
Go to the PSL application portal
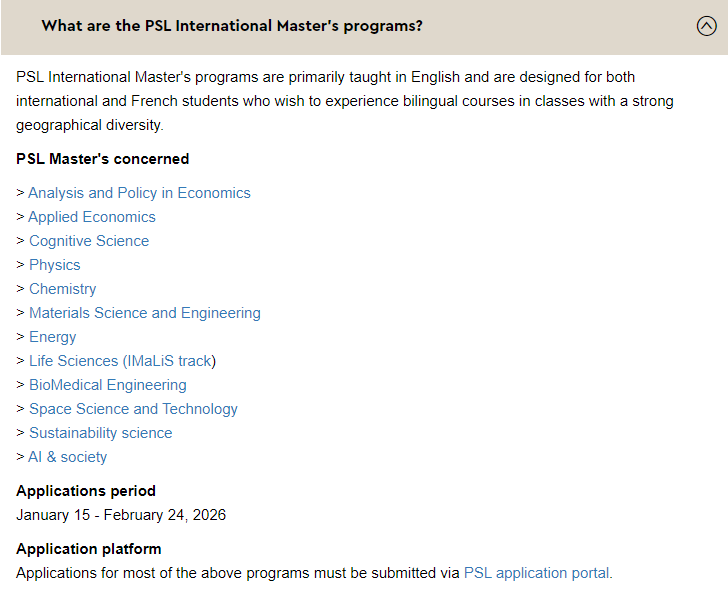[537, 573]
